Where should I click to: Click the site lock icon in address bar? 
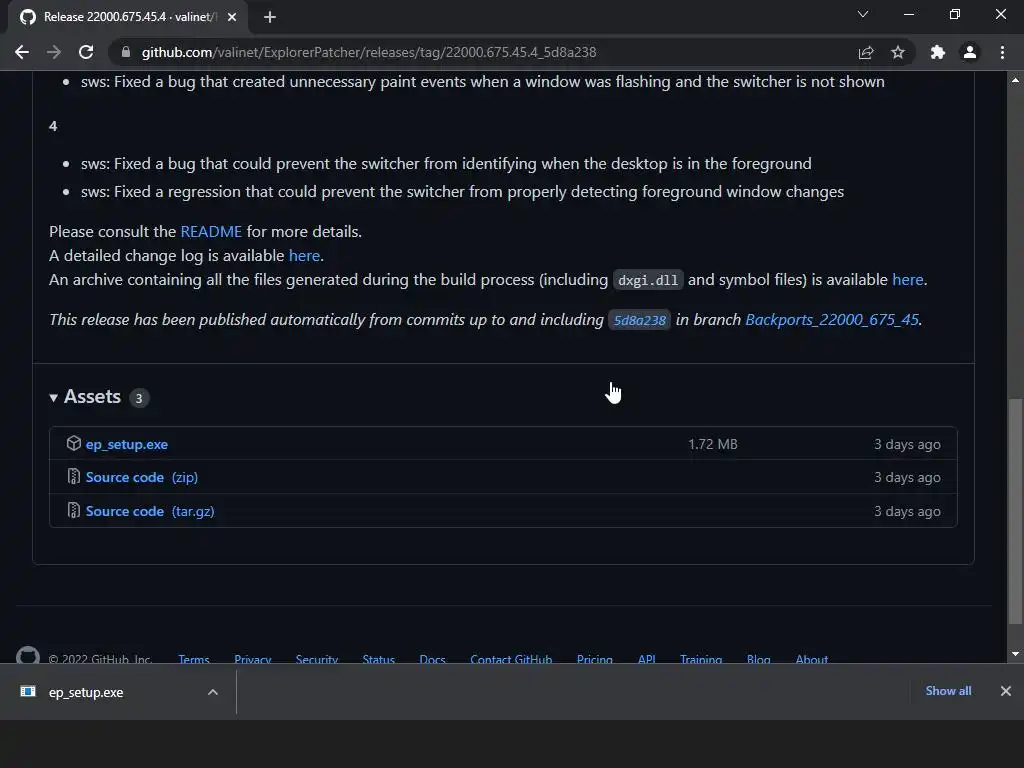[125, 52]
